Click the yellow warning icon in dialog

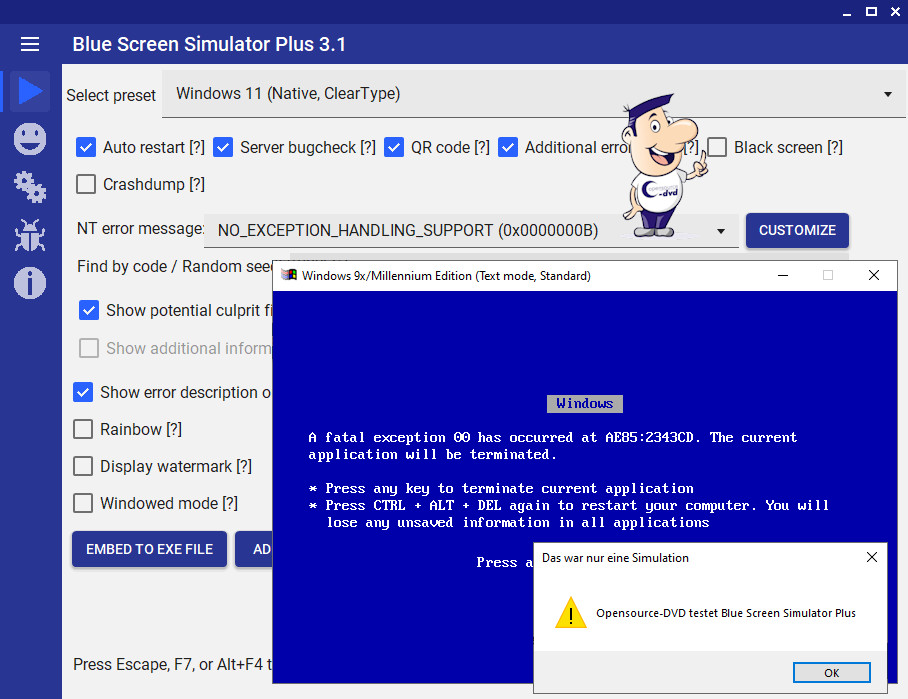click(571, 613)
